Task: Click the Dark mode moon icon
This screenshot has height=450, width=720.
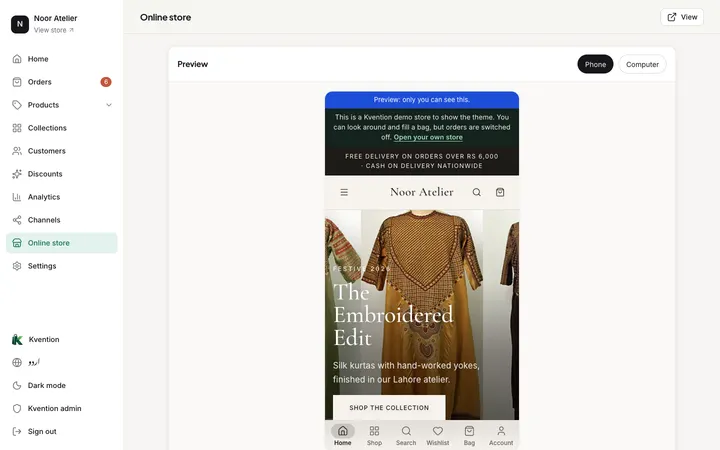Action: [17, 385]
